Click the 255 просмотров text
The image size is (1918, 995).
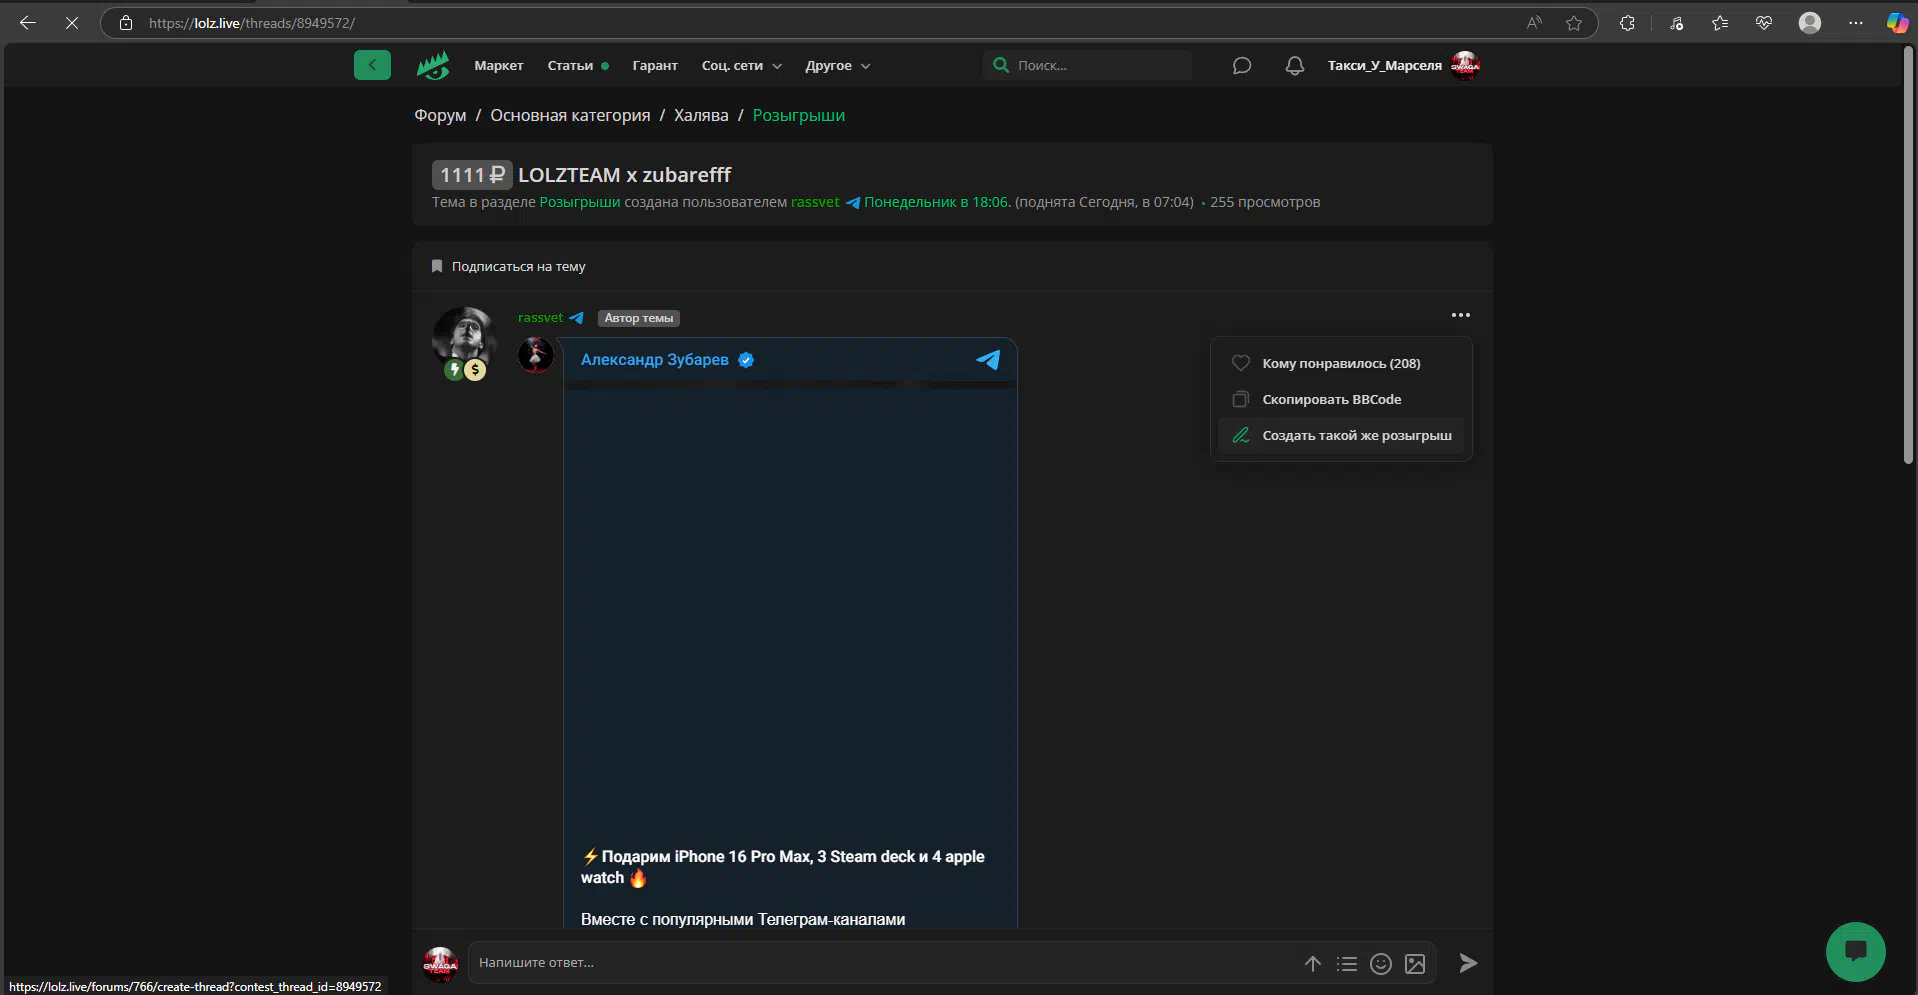click(x=1265, y=202)
